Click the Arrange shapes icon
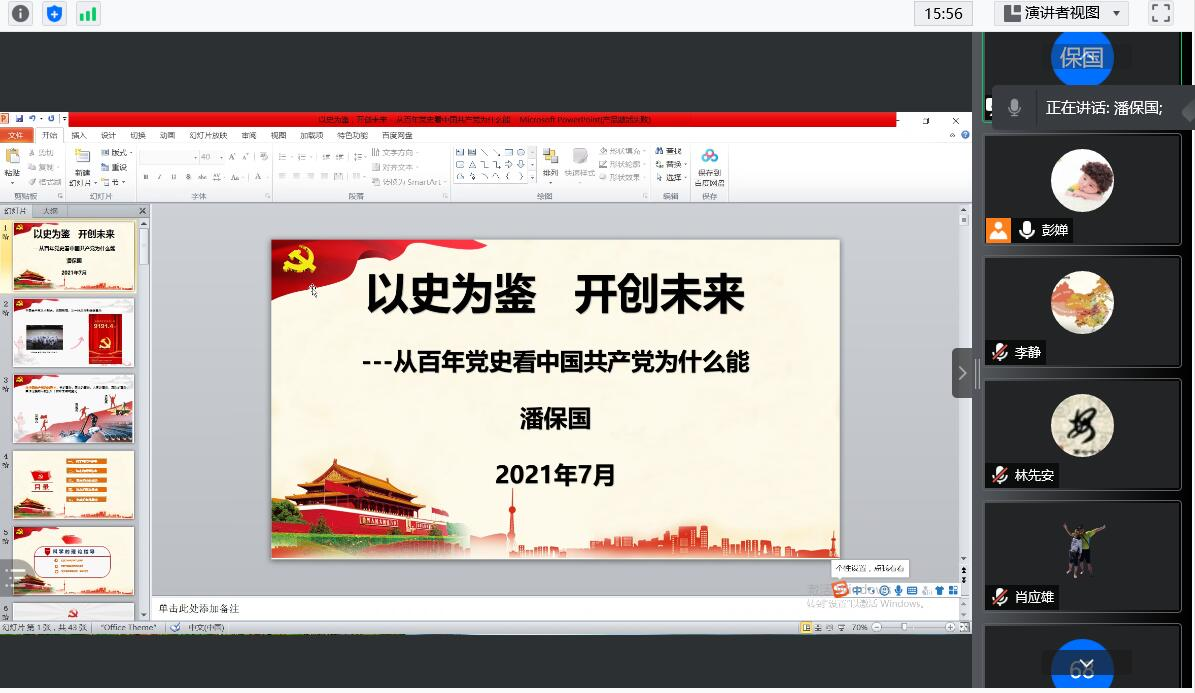1195x693 pixels. click(550, 163)
